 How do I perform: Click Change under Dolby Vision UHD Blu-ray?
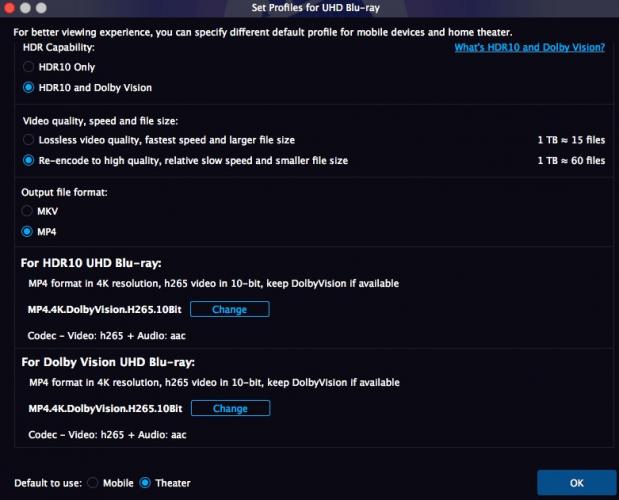coord(231,408)
